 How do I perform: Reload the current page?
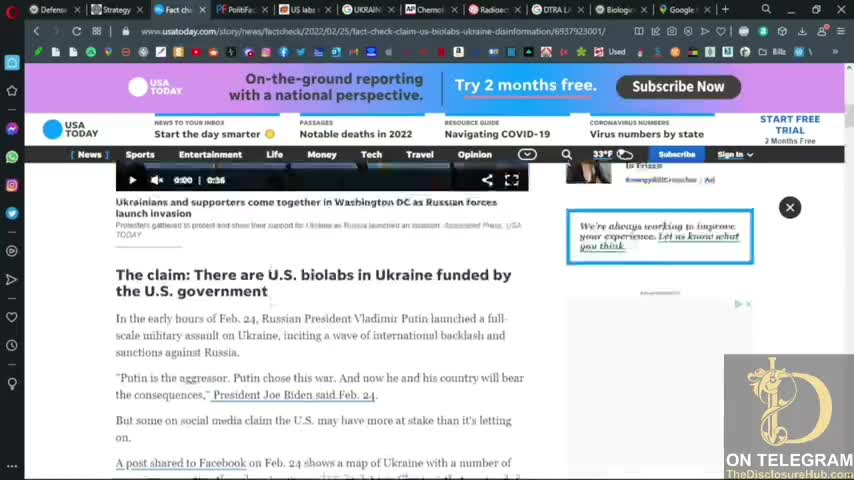point(77,32)
